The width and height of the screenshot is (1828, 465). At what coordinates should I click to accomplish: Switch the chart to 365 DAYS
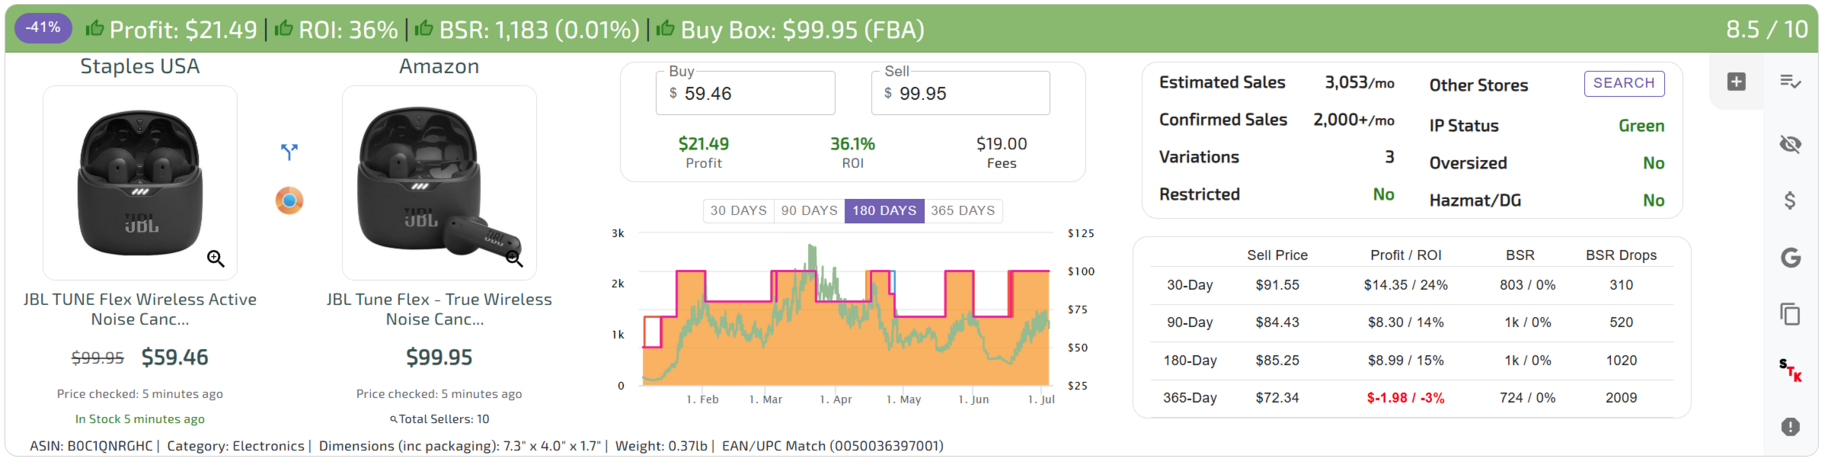click(963, 211)
